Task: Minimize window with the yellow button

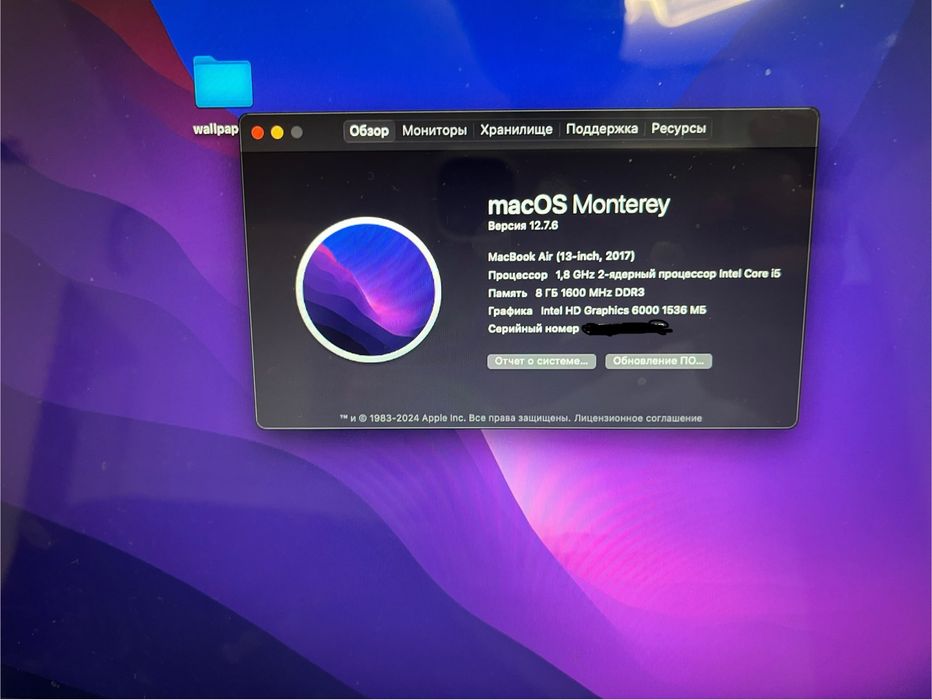Action: click(x=277, y=133)
